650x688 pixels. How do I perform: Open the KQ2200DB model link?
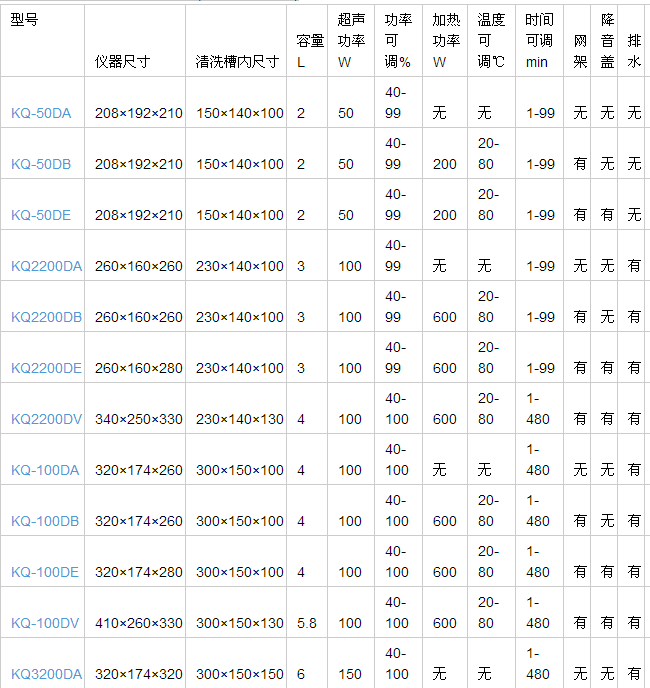[x=46, y=317]
